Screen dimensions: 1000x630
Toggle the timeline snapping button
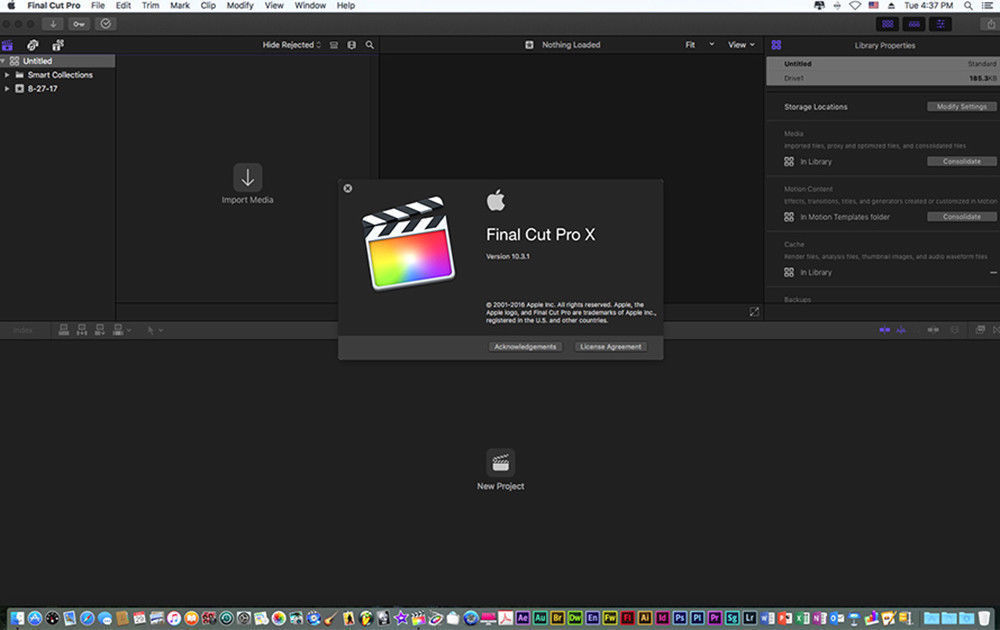click(933, 330)
